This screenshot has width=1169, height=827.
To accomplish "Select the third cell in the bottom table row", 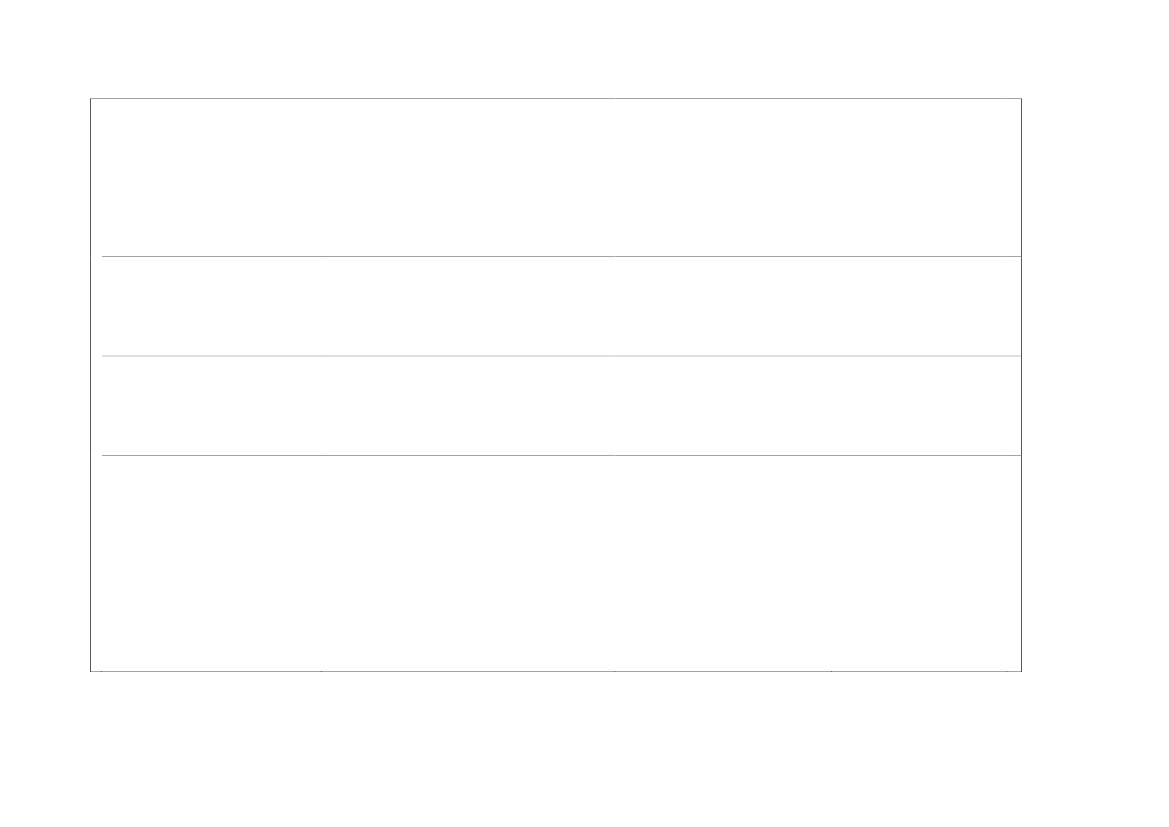I will (x=721, y=563).
